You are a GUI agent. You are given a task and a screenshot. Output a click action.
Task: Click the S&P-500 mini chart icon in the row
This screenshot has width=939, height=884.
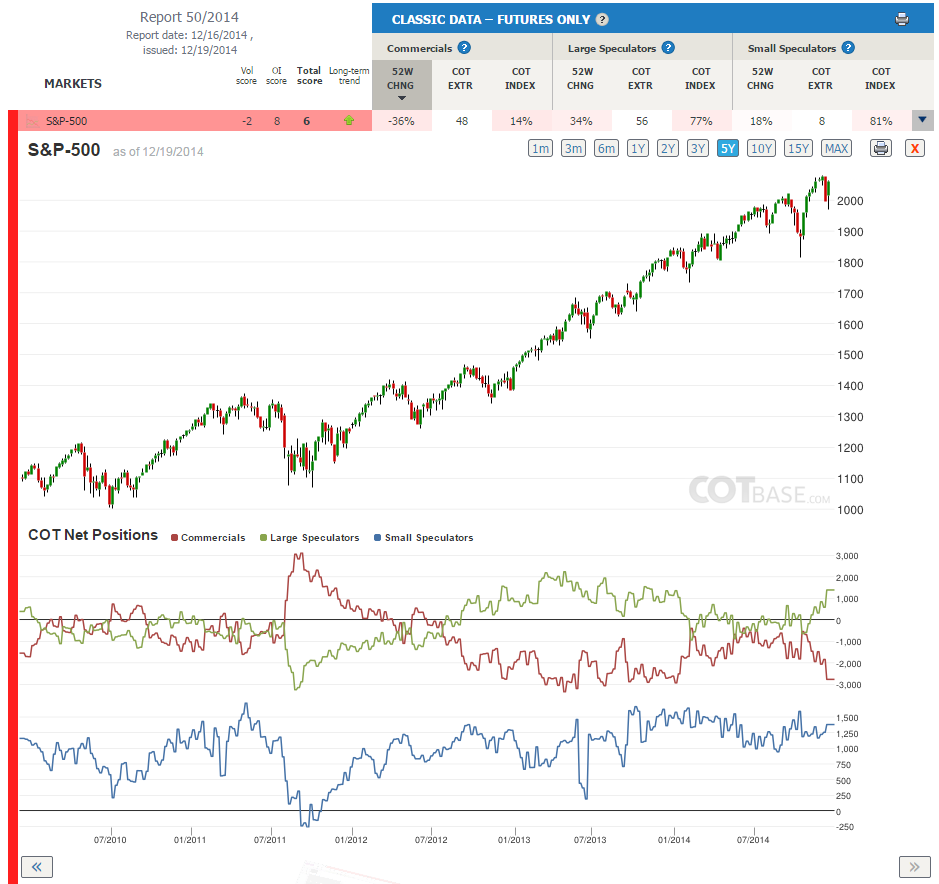tap(31, 122)
